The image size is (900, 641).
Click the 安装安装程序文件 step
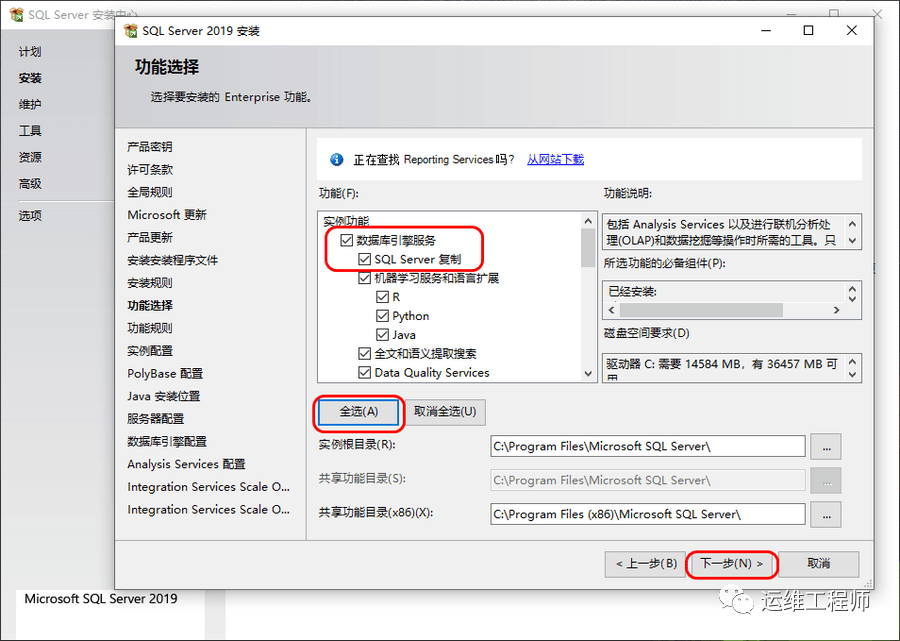tap(173, 260)
